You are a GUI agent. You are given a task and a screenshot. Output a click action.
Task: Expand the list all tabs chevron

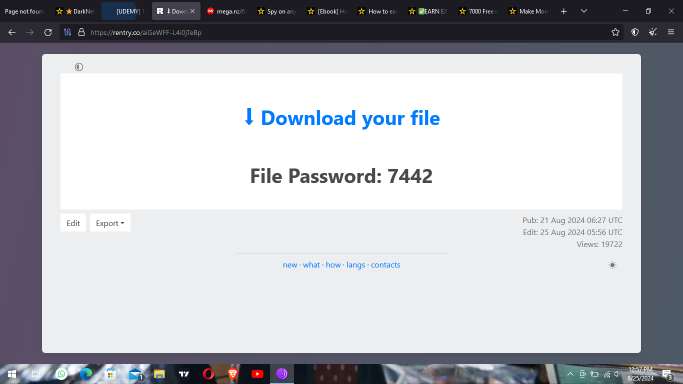click(x=584, y=11)
